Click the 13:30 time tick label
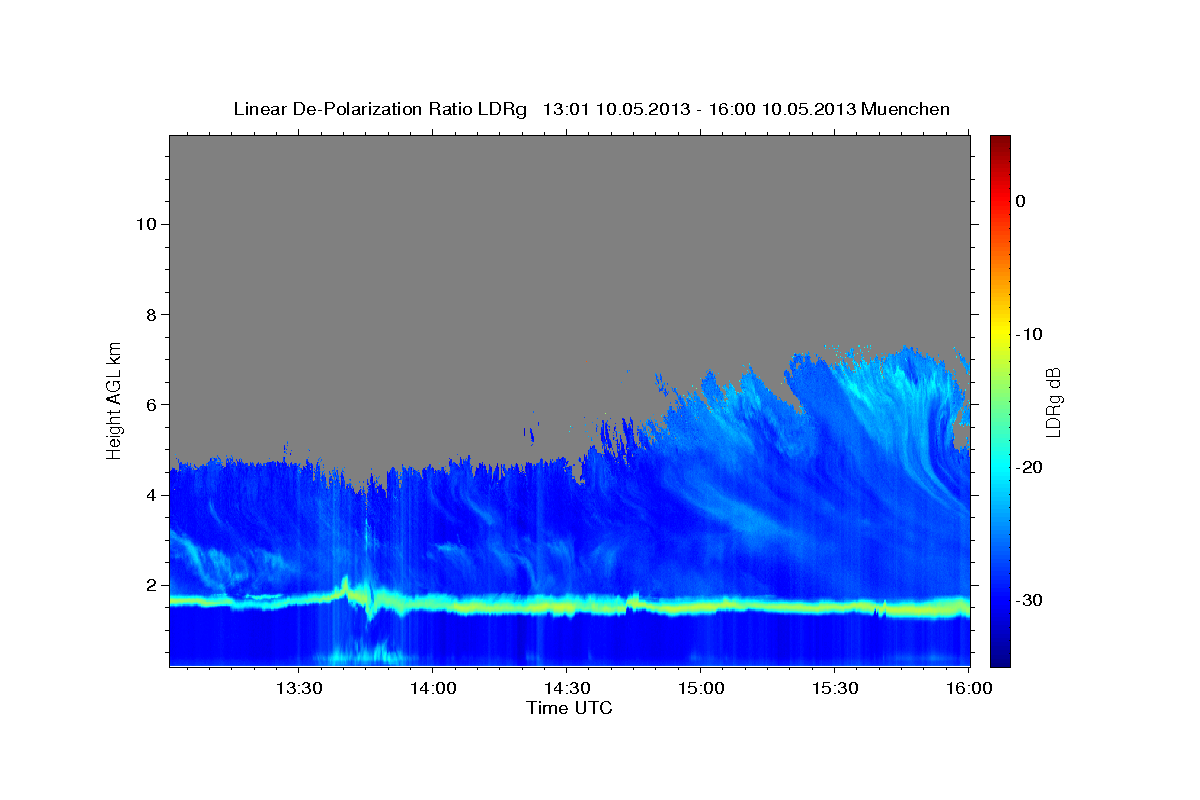This screenshot has width=1200, height=800. [298, 689]
